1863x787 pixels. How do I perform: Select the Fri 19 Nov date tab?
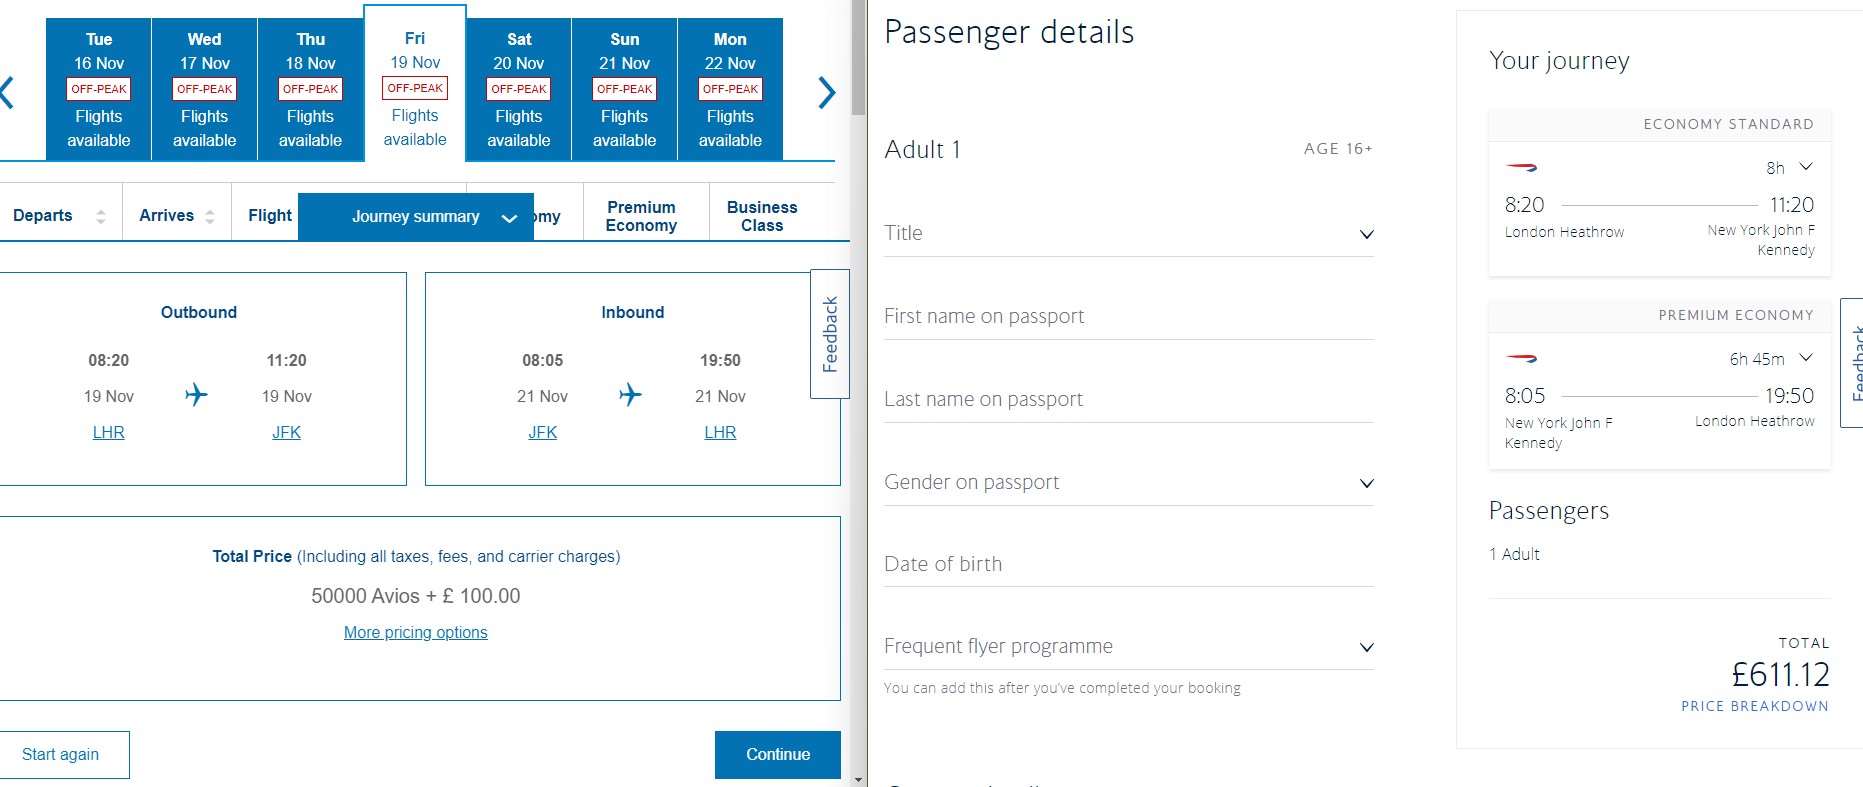pos(415,88)
